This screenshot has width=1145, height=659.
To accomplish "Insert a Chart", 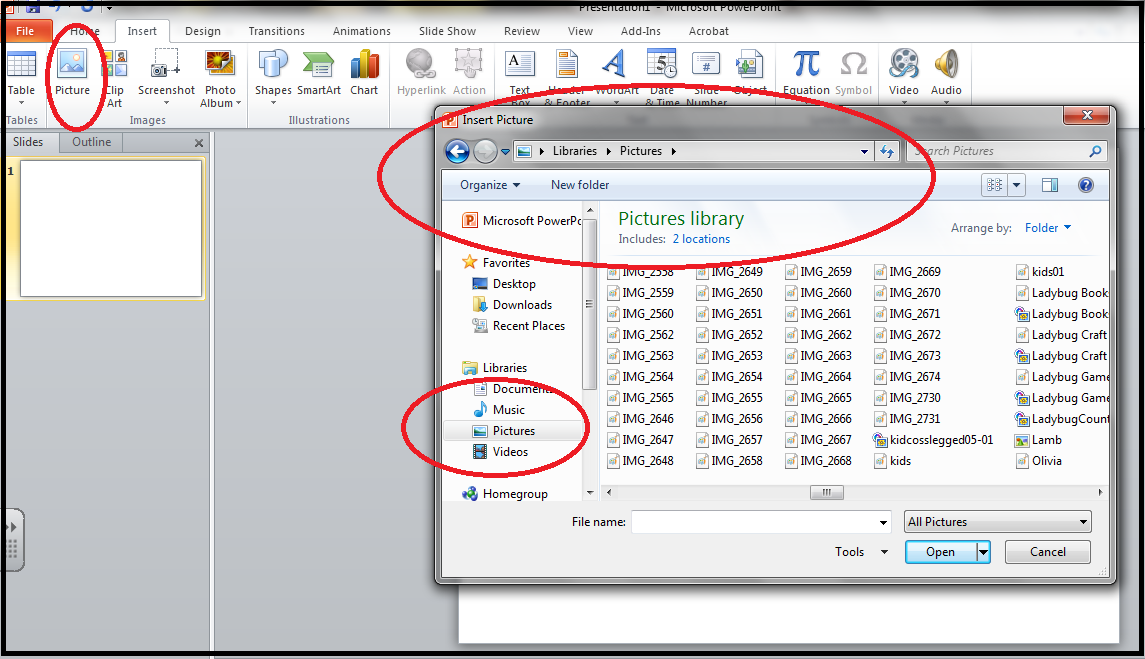I will pyautogui.click(x=364, y=73).
